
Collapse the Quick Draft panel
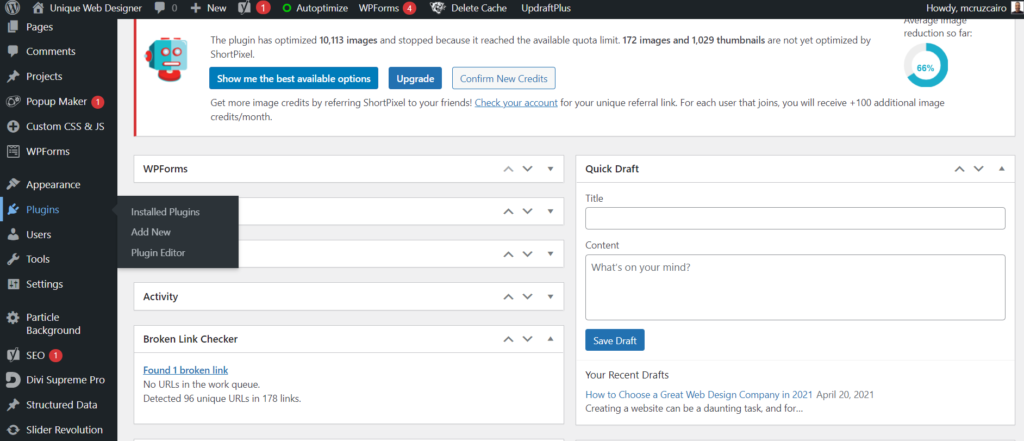[1001, 169]
